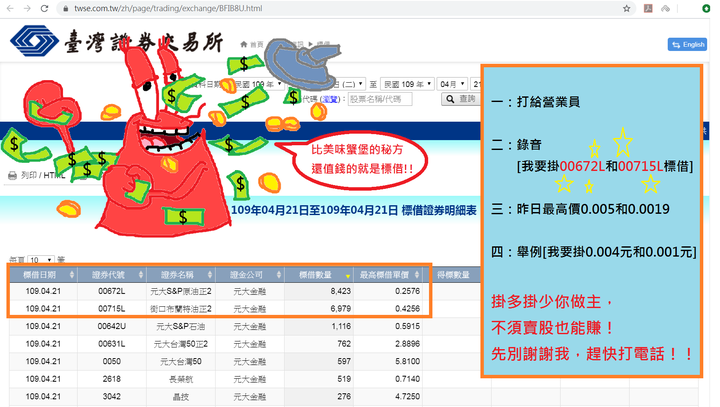Sort table by 標借日期 column arrows
This screenshot has height=407, width=720.
pos(72,275)
